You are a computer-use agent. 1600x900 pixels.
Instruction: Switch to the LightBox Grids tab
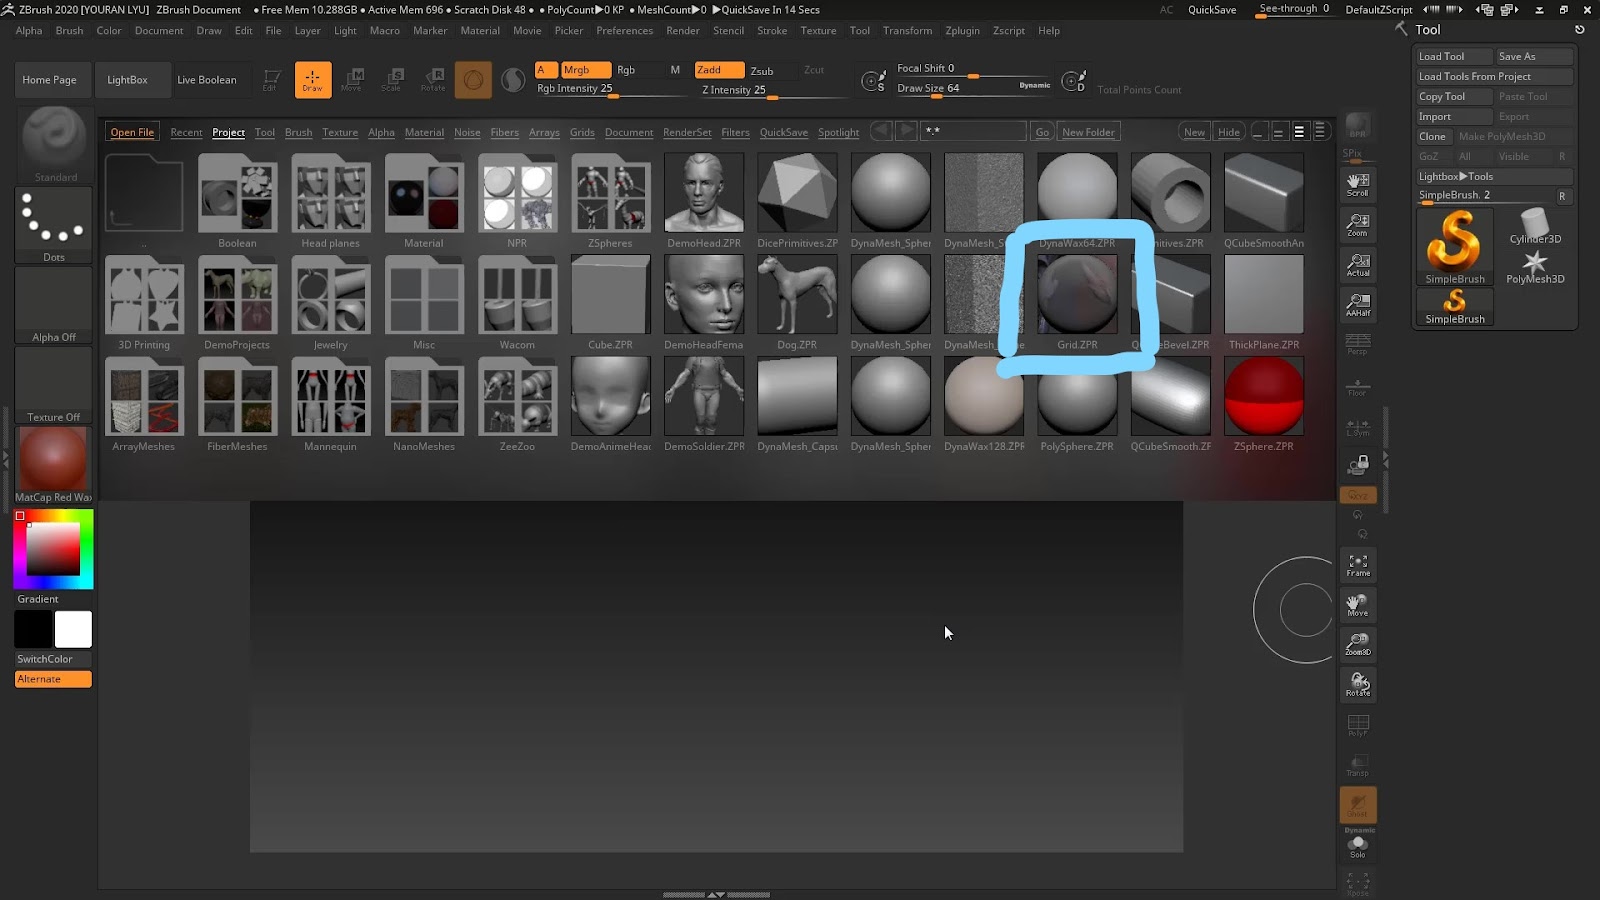582,132
